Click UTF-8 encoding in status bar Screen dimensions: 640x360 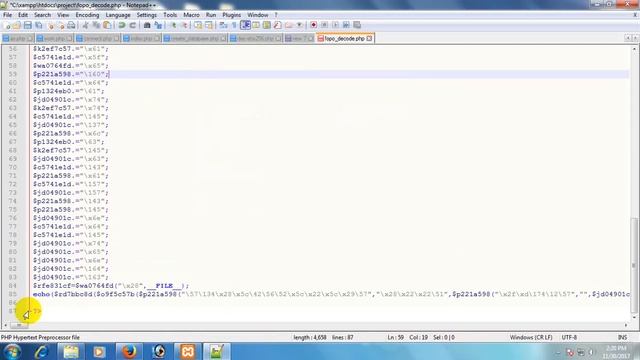tap(569, 338)
